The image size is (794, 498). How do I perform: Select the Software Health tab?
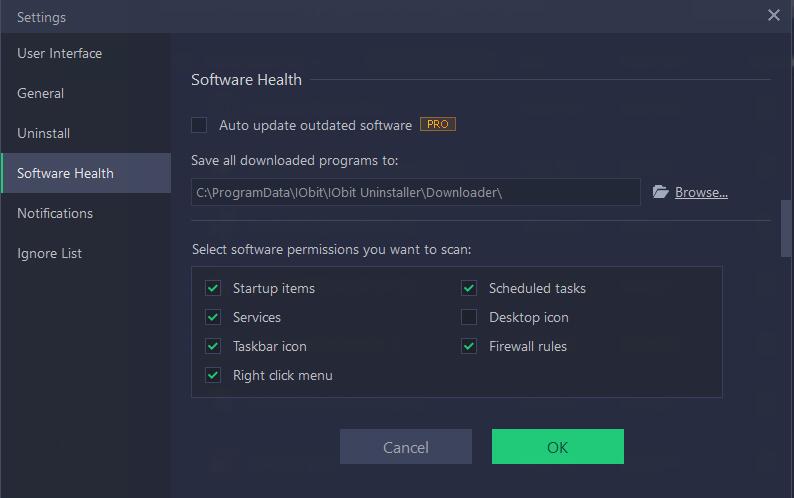pos(66,173)
